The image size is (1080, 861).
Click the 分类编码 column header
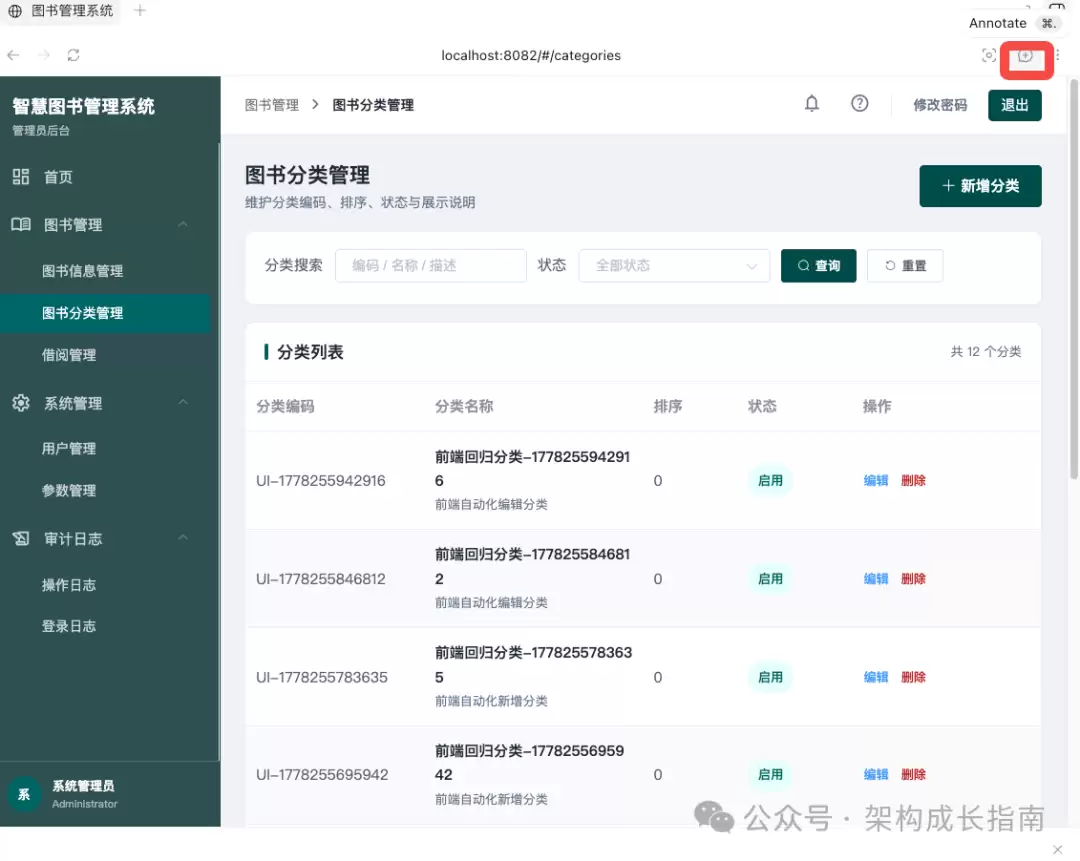click(285, 406)
